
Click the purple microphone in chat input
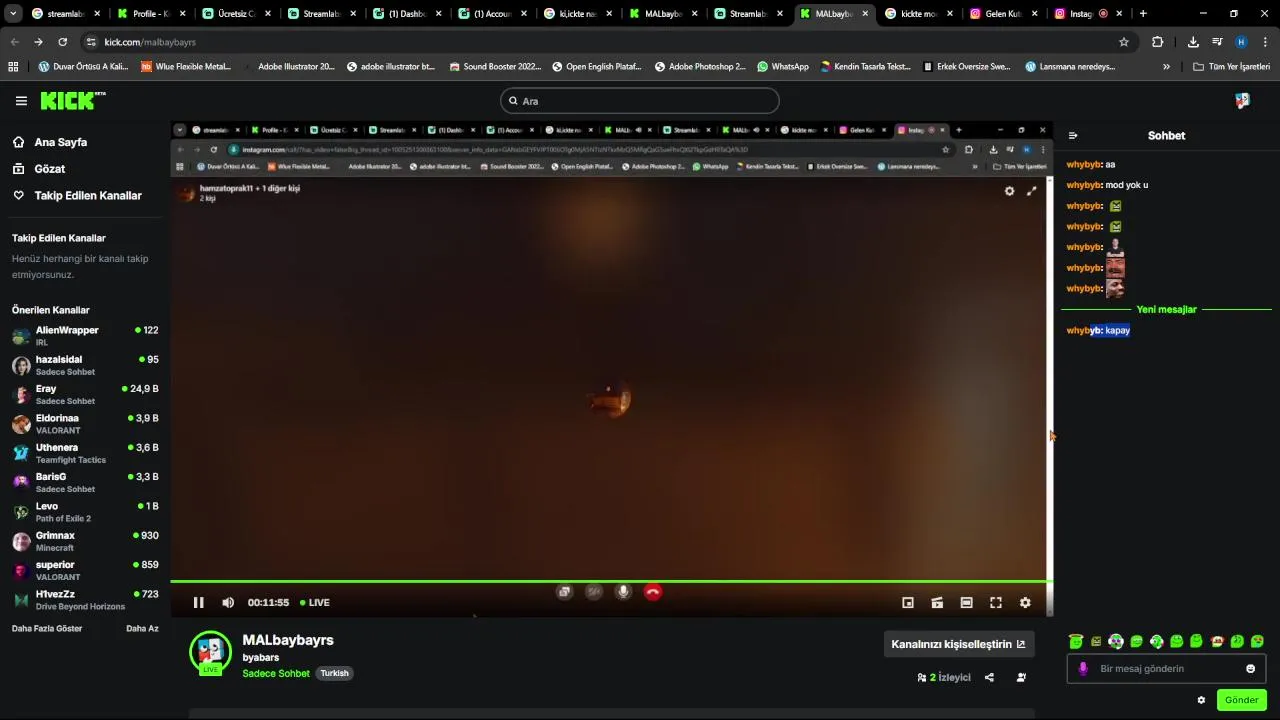[x=1083, y=669]
